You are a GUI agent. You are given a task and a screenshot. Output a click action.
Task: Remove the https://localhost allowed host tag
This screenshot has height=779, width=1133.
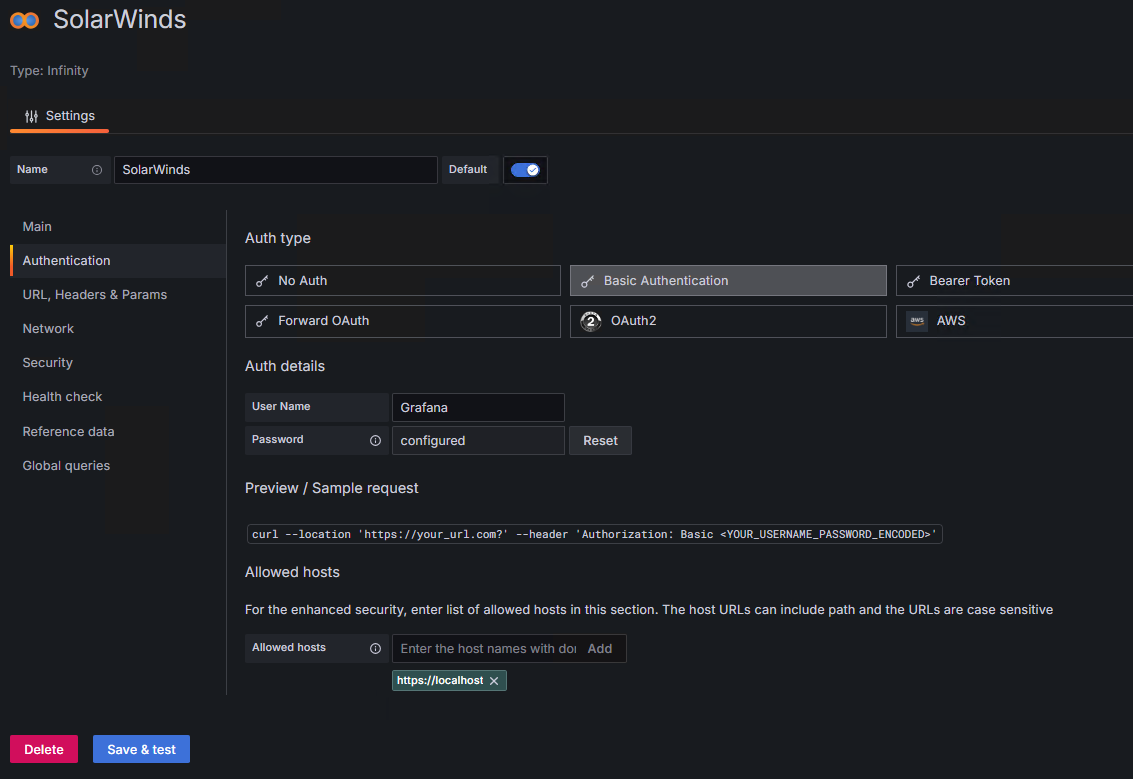pos(494,681)
